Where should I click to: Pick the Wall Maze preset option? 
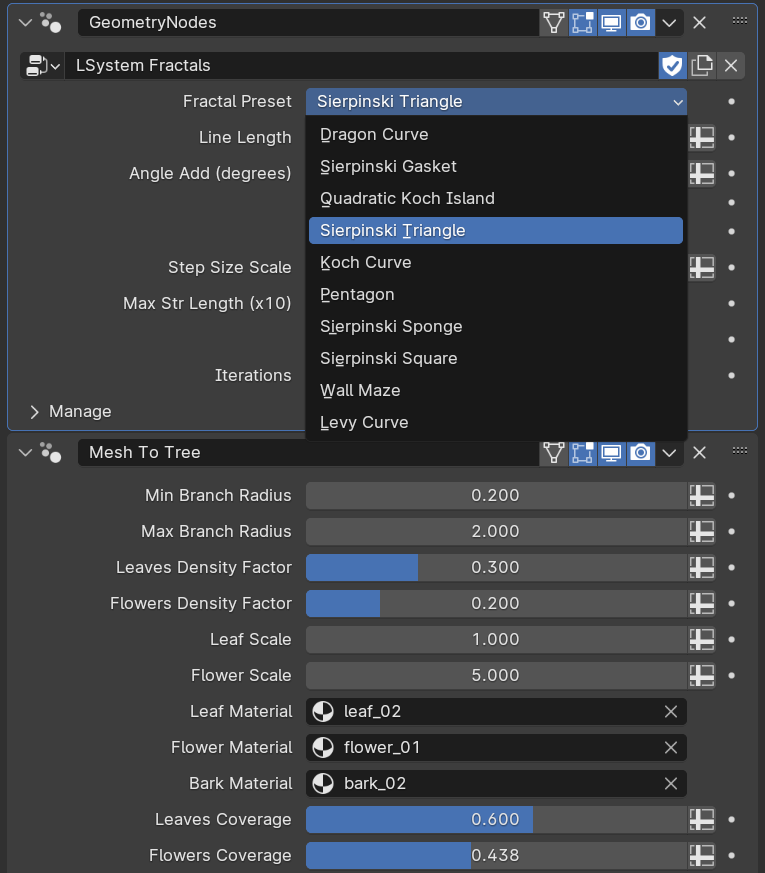coord(360,390)
